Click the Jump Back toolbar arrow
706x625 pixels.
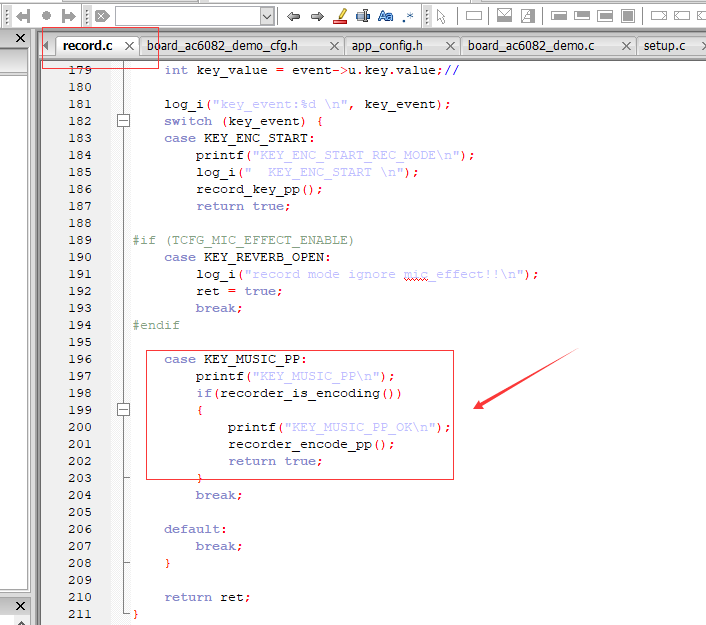23,17
